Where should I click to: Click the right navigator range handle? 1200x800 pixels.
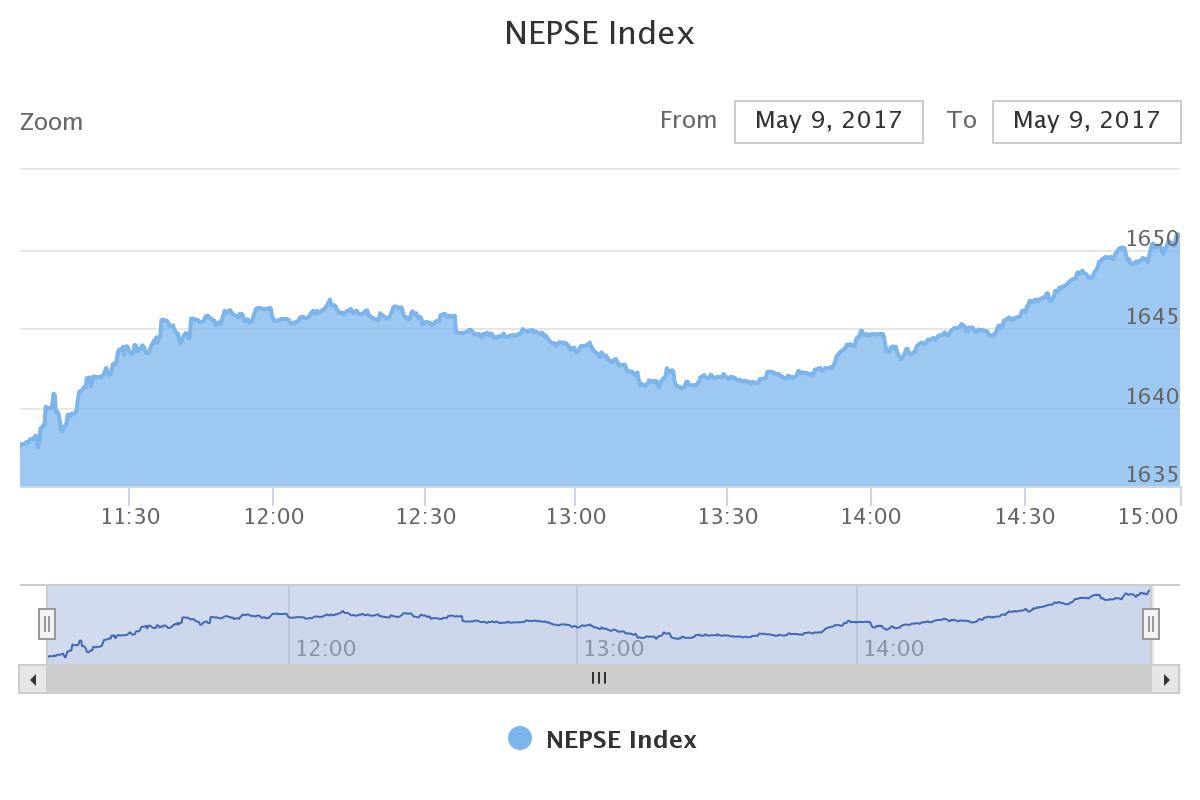point(1151,624)
